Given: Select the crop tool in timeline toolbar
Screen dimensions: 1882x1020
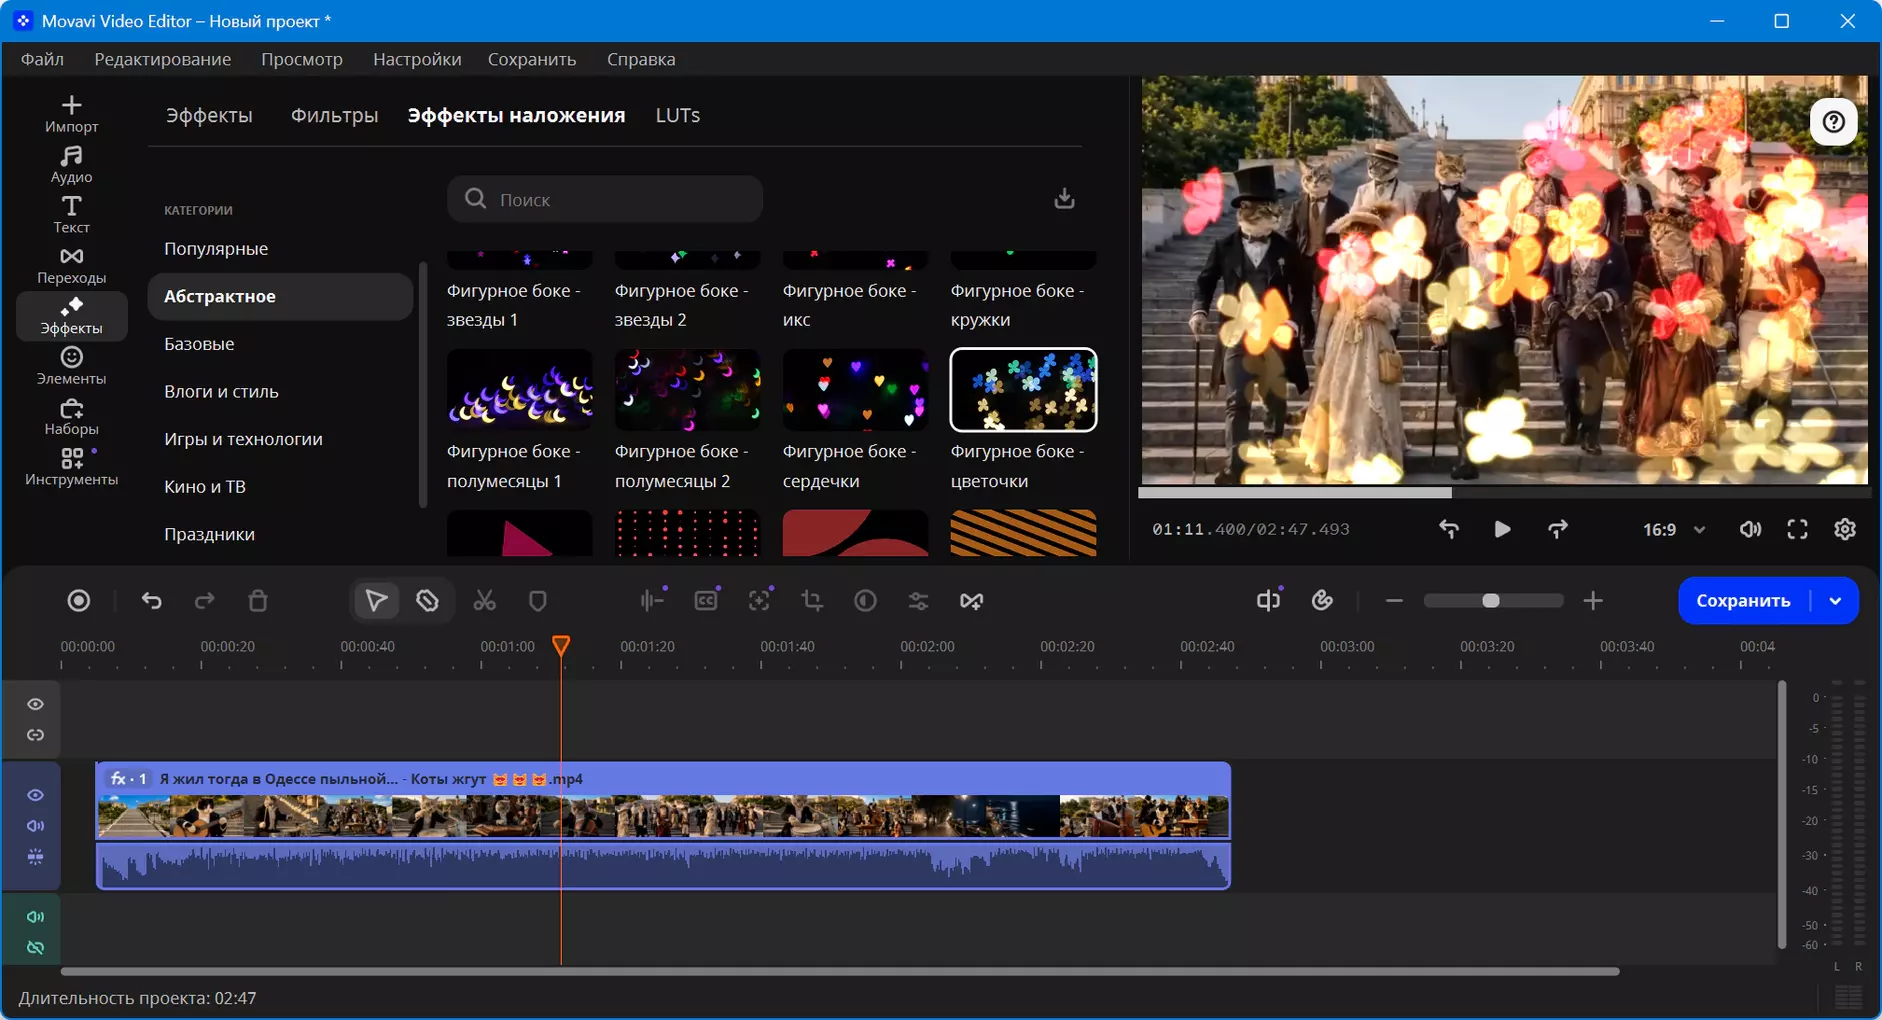Looking at the screenshot, I should pos(812,601).
